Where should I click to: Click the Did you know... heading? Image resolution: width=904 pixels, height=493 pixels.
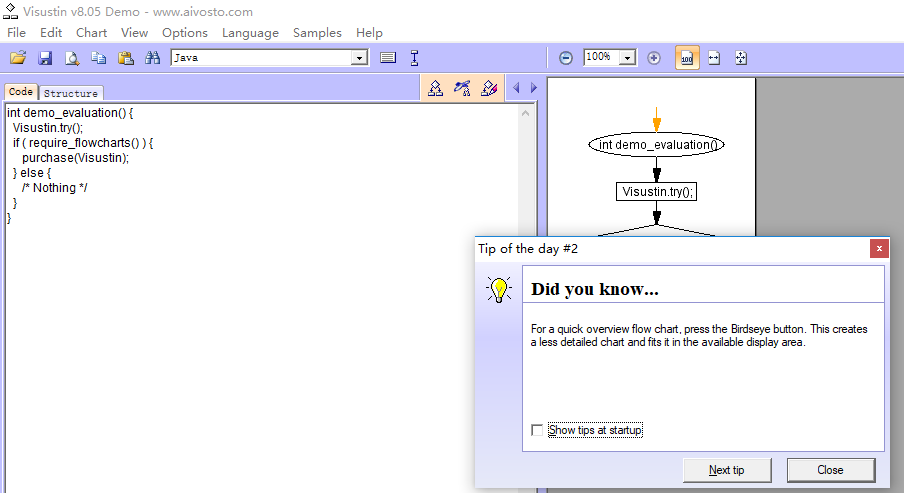(594, 289)
